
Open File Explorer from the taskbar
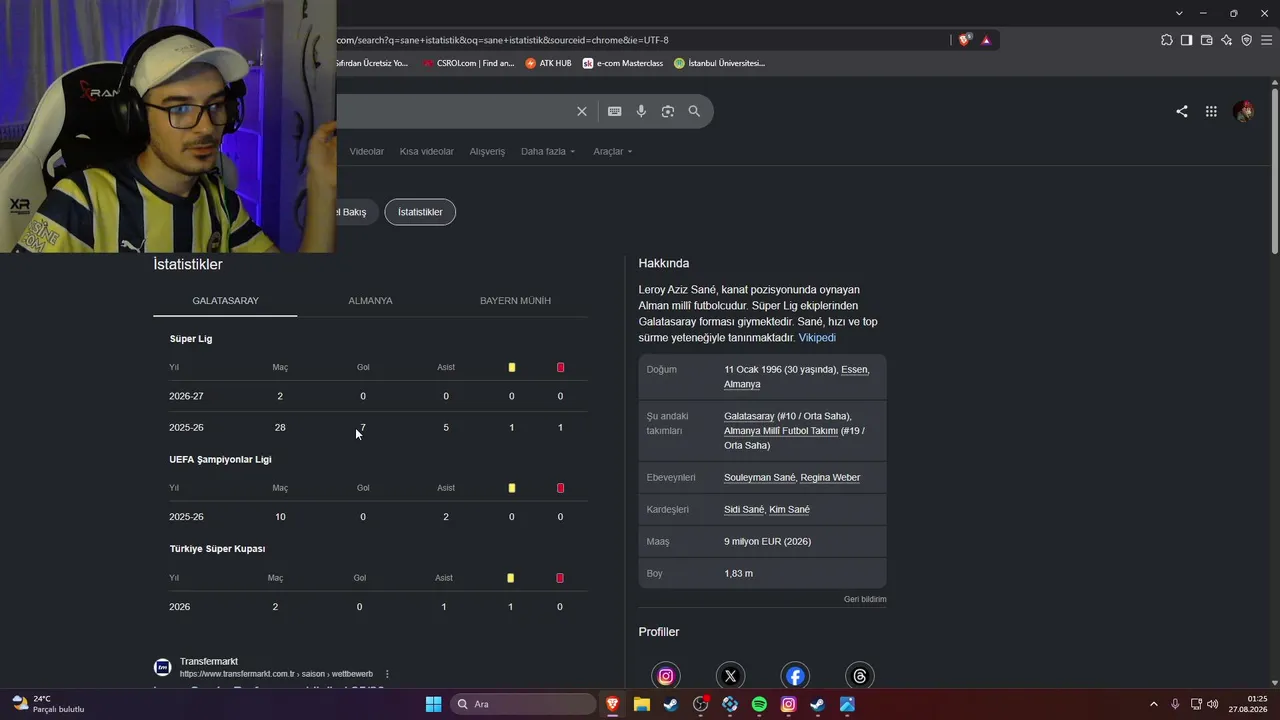(x=642, y=704)
